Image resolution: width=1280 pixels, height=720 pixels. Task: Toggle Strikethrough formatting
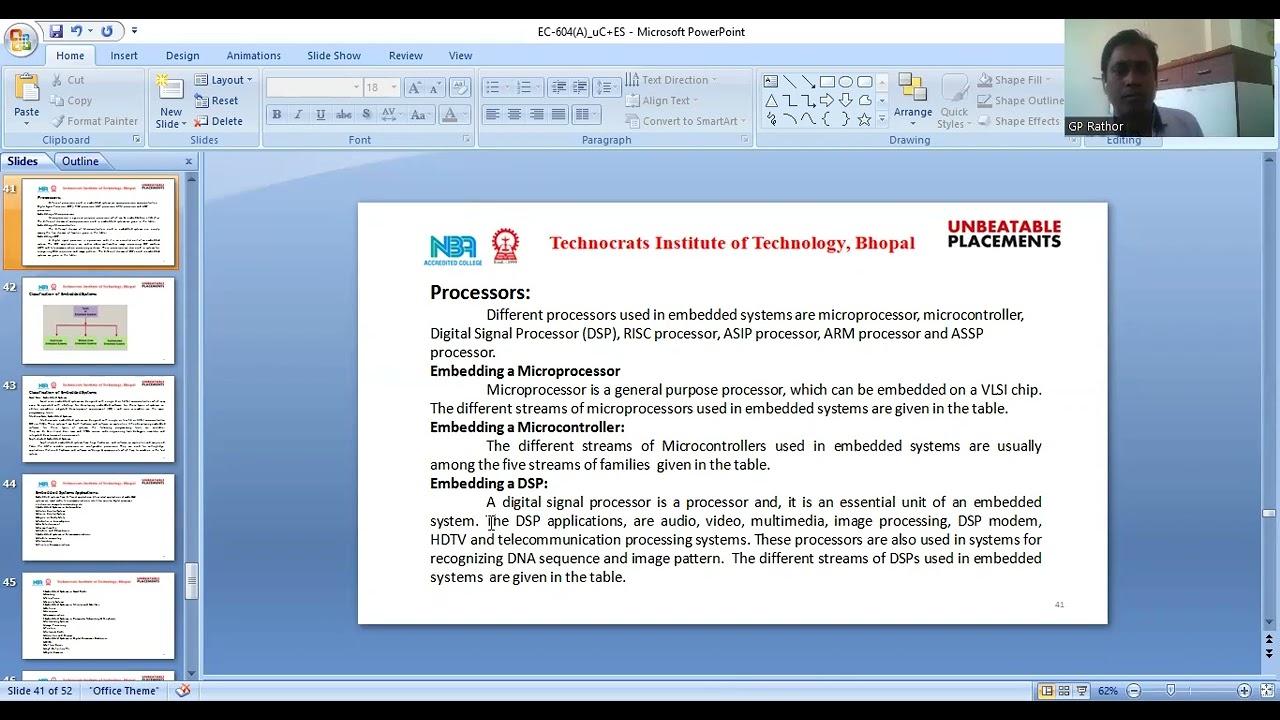coord(344,115)
